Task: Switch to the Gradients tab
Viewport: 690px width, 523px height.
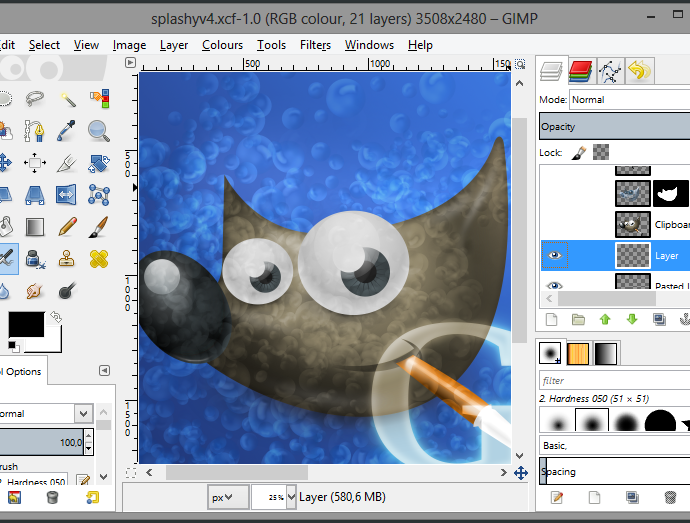Action: (x=606, y=354)
